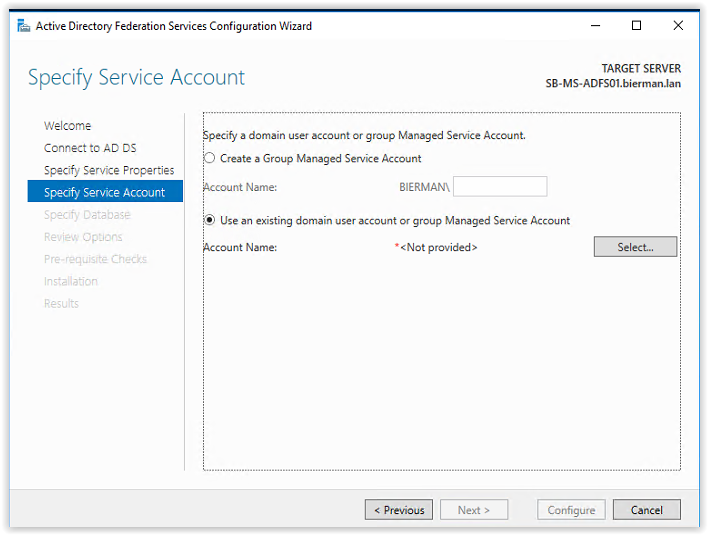
Task: Click the SB-MS-ADFS01.bierman.lan server name
Action: [x=613, y=84]
